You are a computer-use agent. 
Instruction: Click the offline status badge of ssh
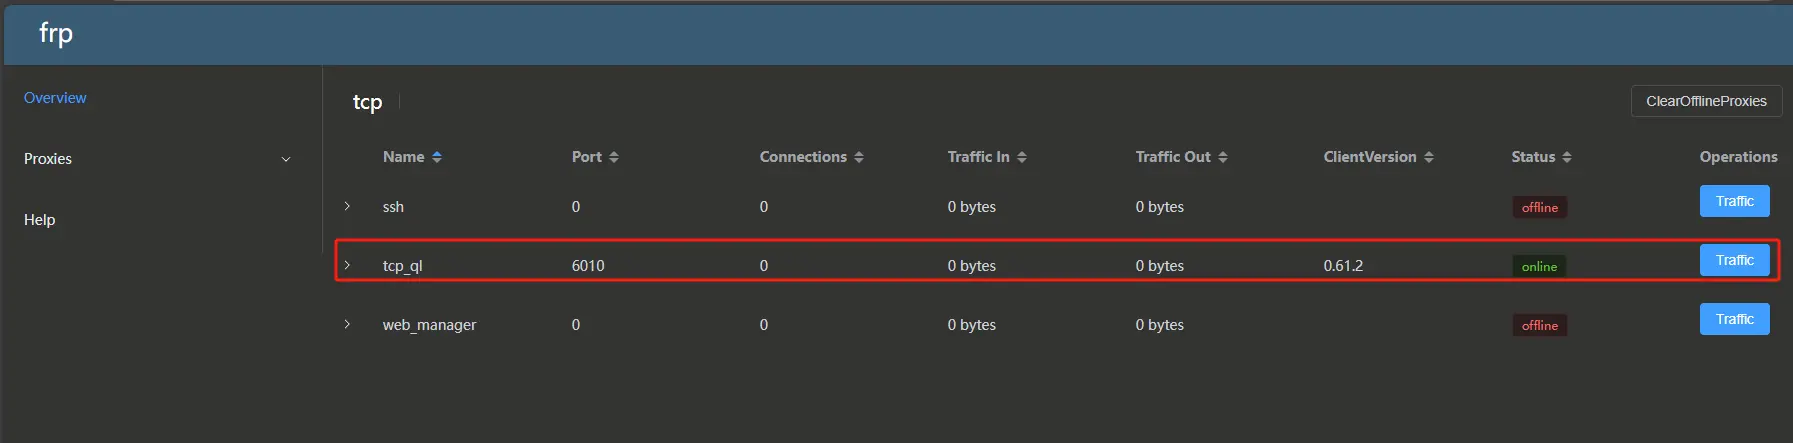[1539, 207]
